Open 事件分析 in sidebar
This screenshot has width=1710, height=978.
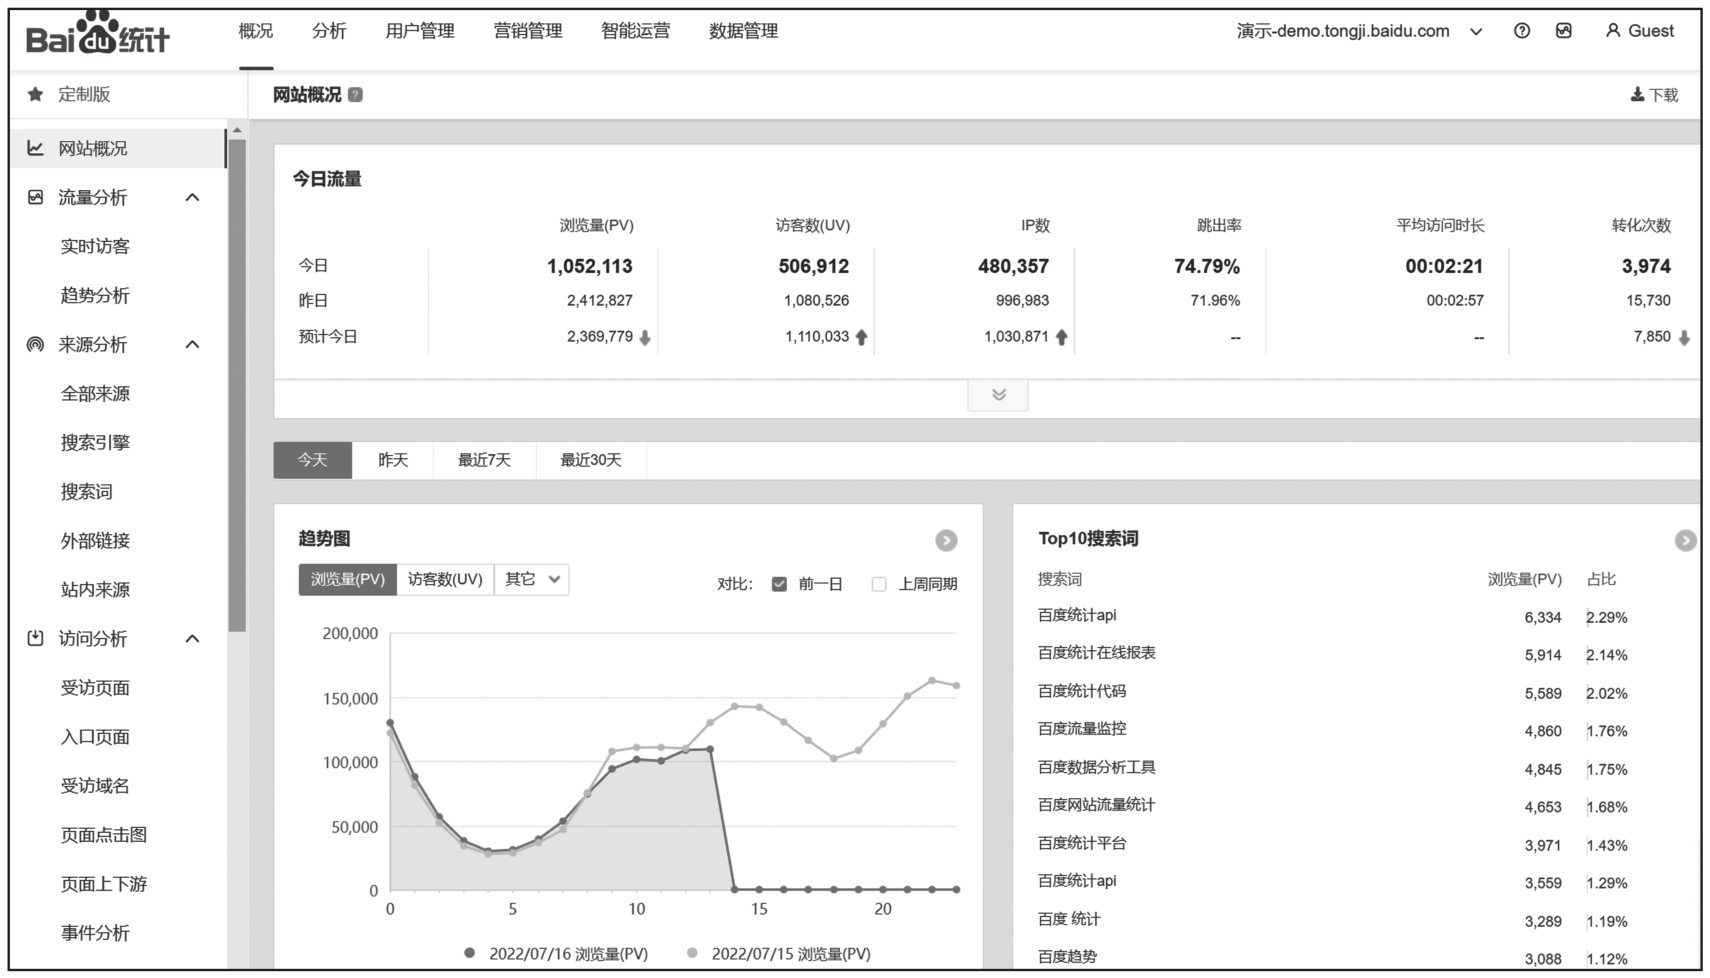click(x=95, y=932)
